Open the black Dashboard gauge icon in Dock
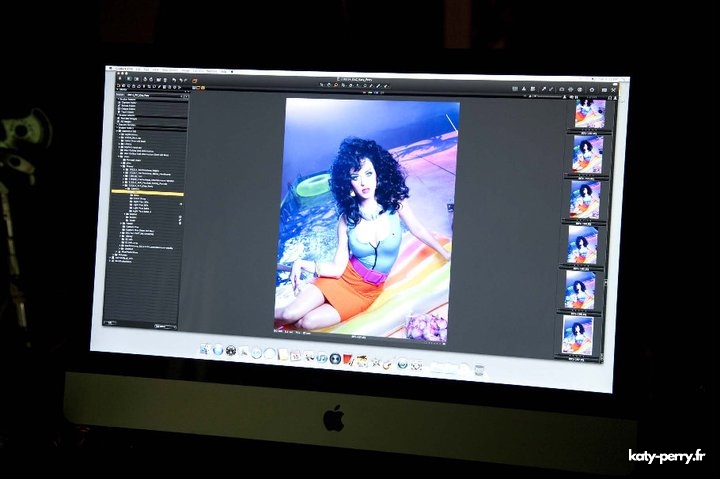This screenshot has height=479, width=720. (231, 350)
